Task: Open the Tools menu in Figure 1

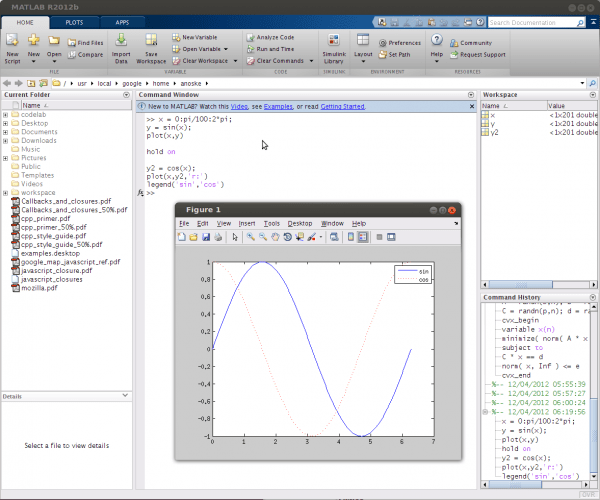Action: click(x=272, y=223)
